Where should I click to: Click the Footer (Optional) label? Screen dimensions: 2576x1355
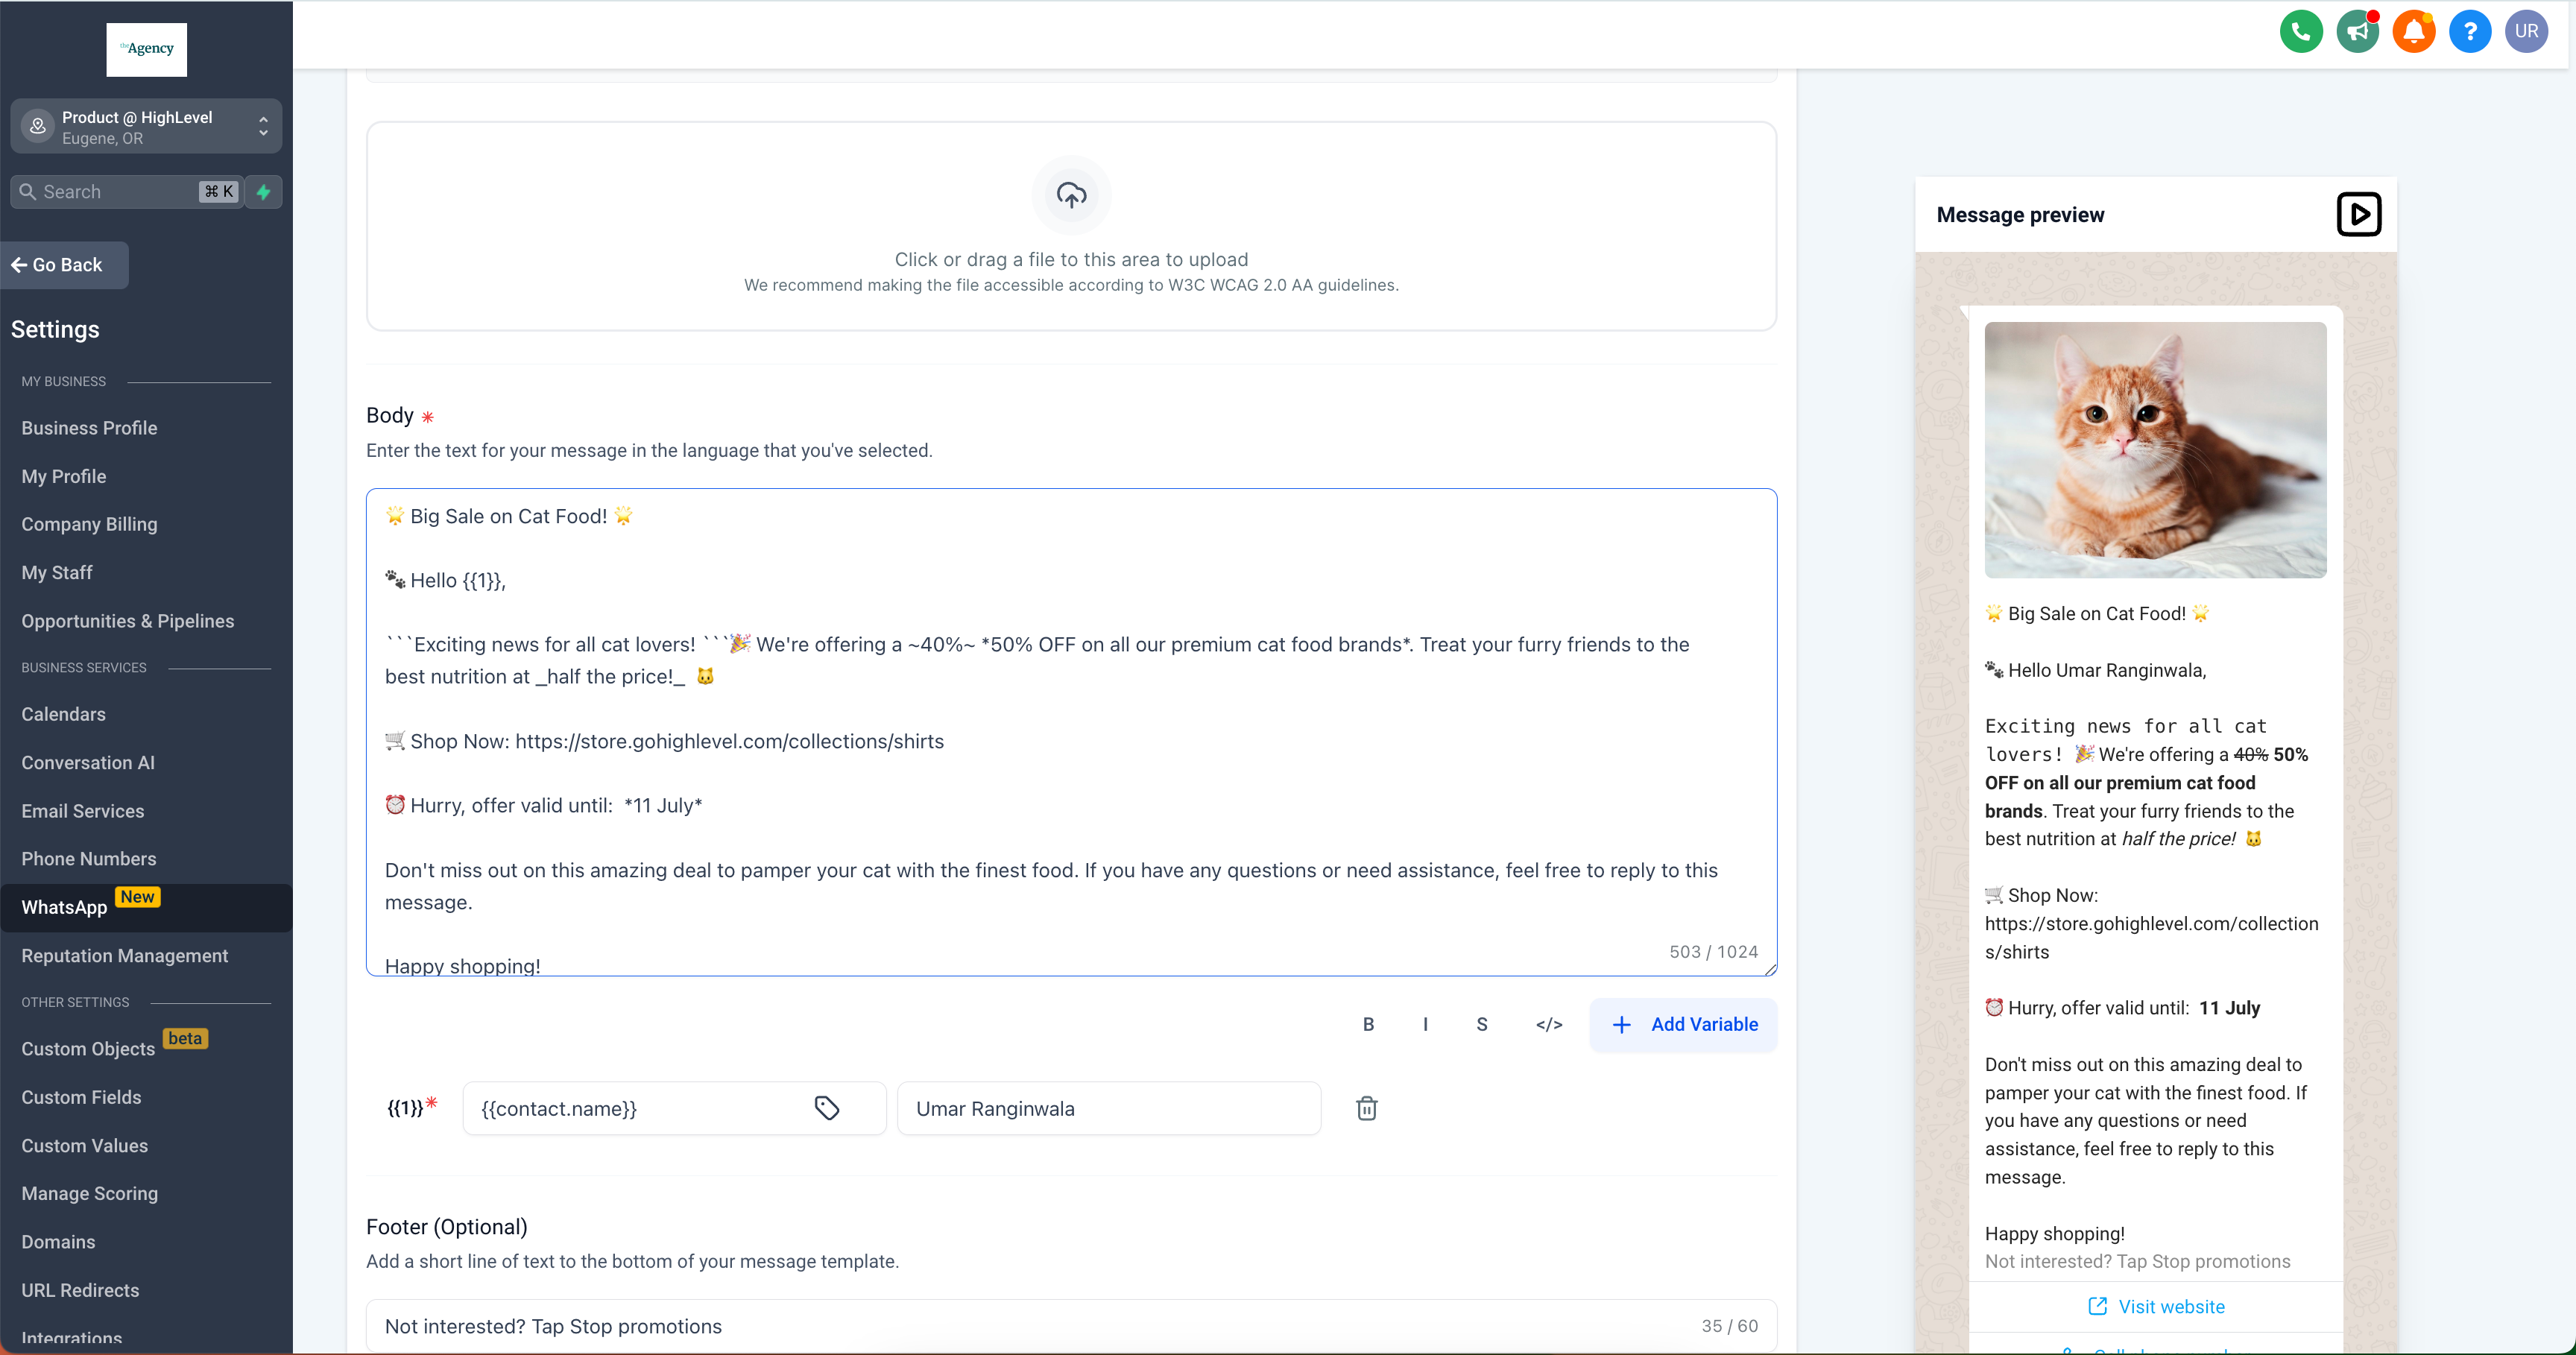(446, 1227)
